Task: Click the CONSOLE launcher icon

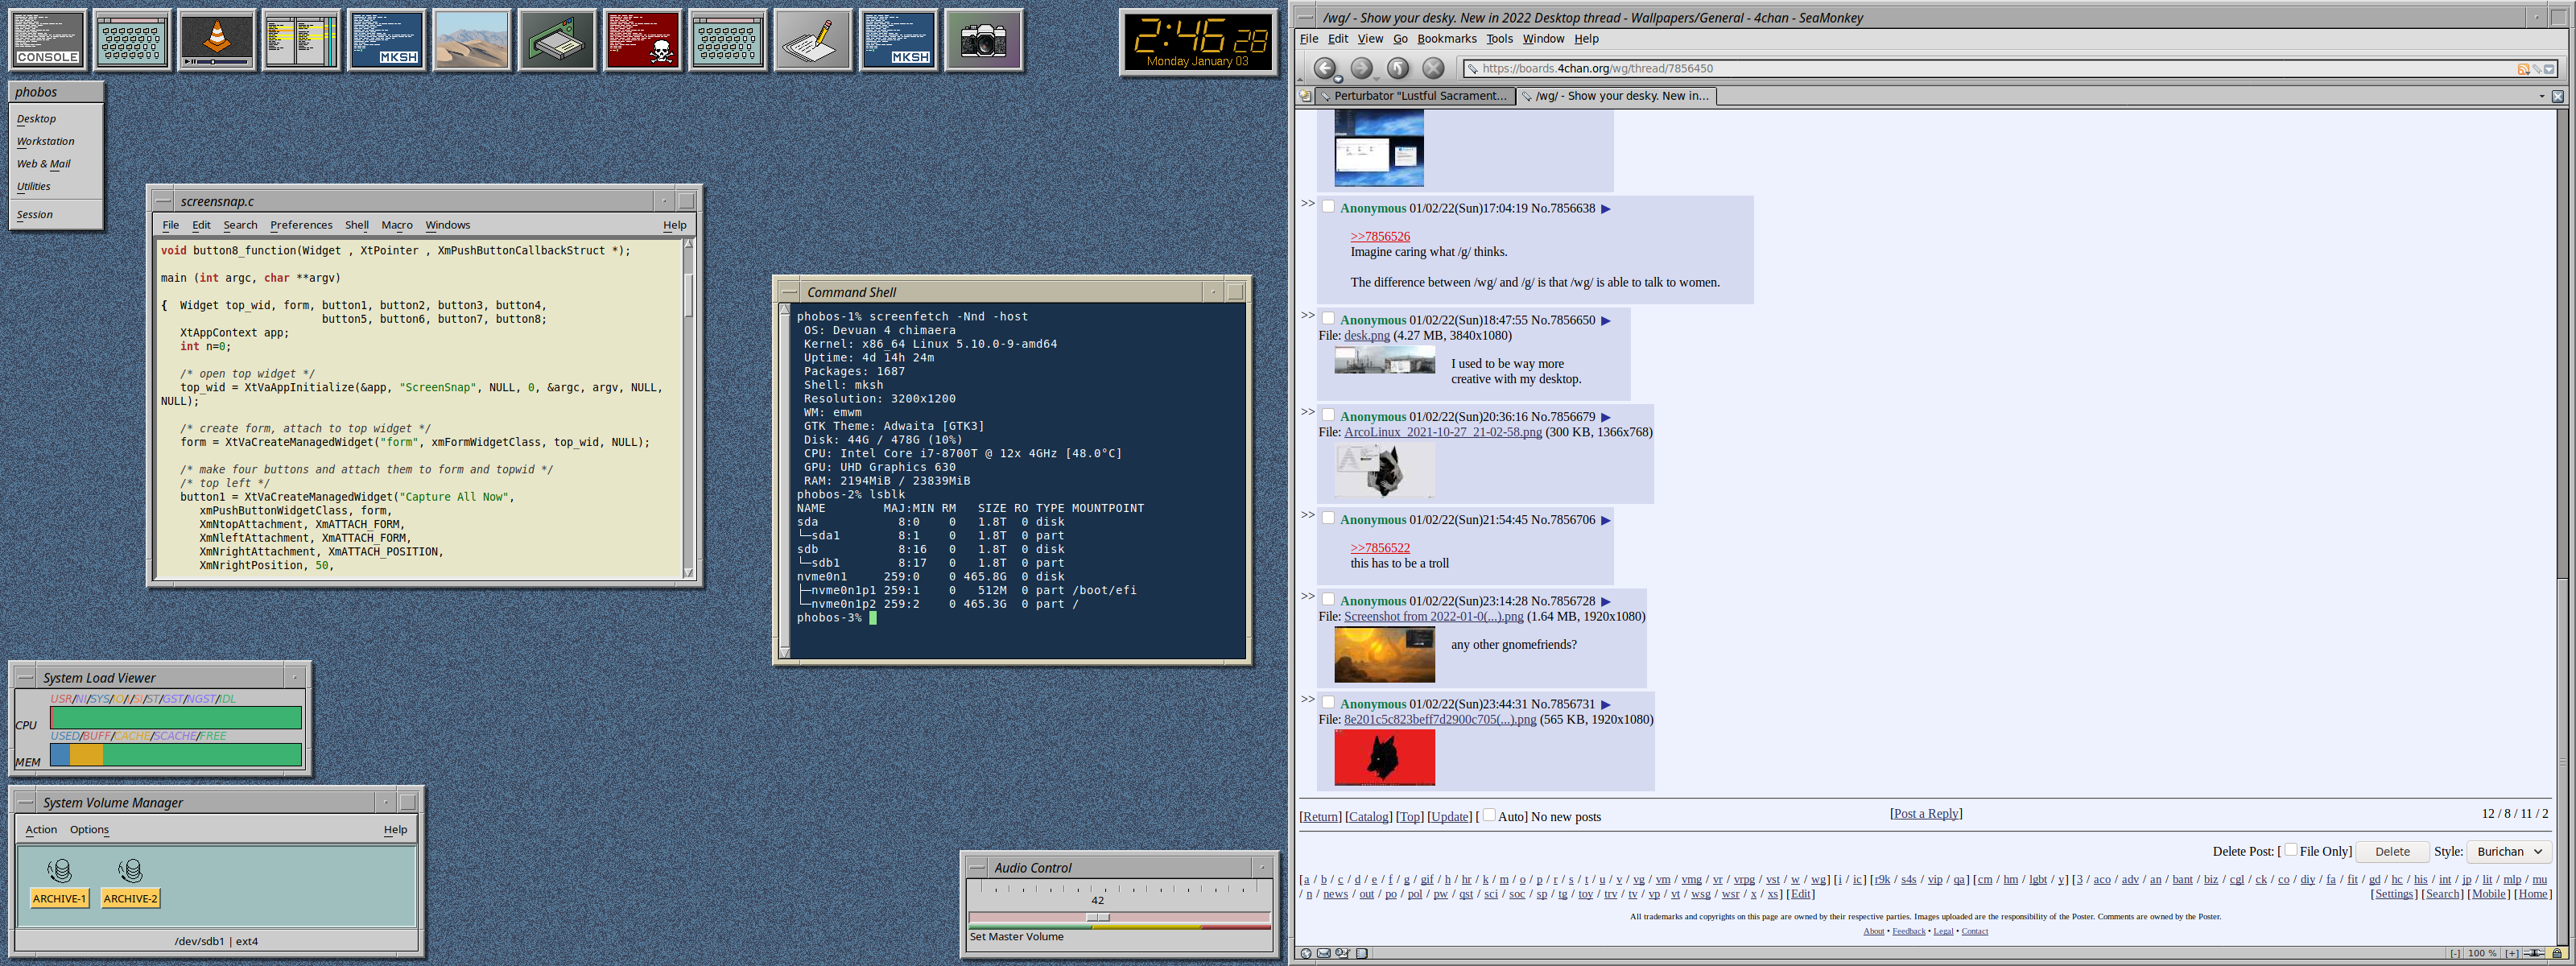Action: (x=47, y=40)
